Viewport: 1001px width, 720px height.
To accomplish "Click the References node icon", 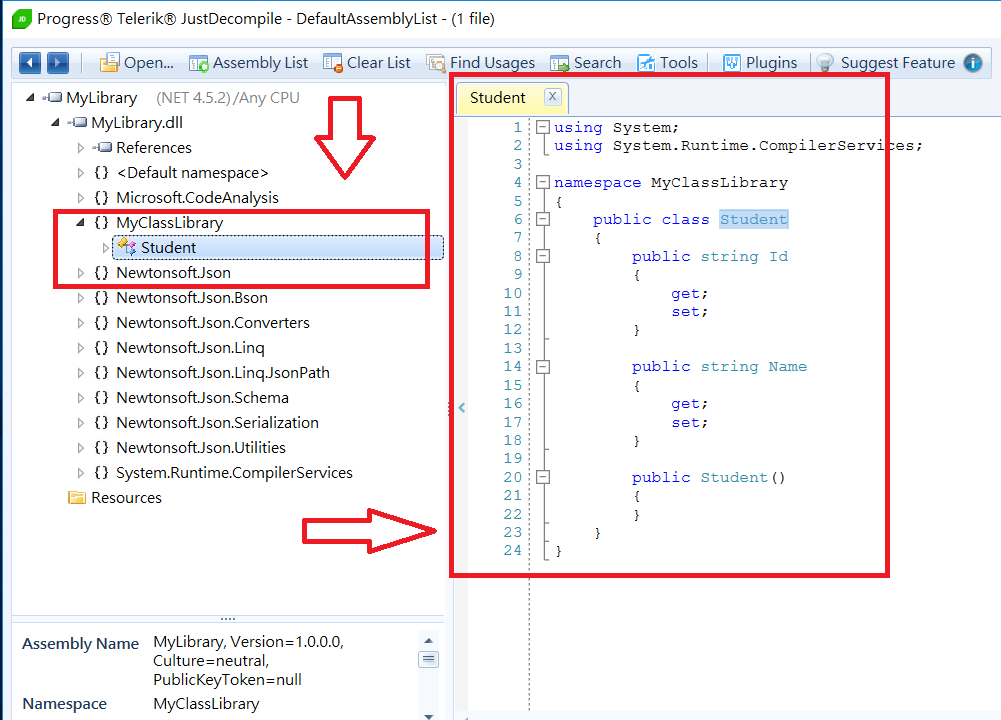I will [102, 147].
